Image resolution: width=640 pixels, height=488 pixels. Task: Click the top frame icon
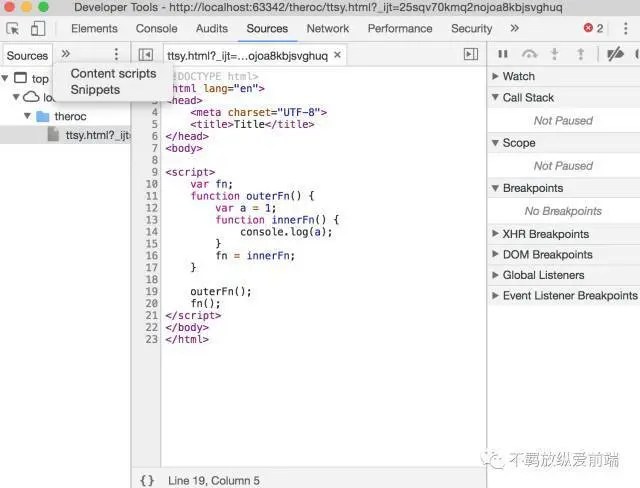click(x=20, y=78)
